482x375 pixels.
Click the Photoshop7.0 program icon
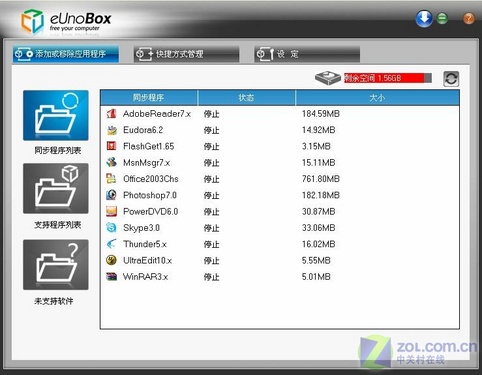coord(111,195)
